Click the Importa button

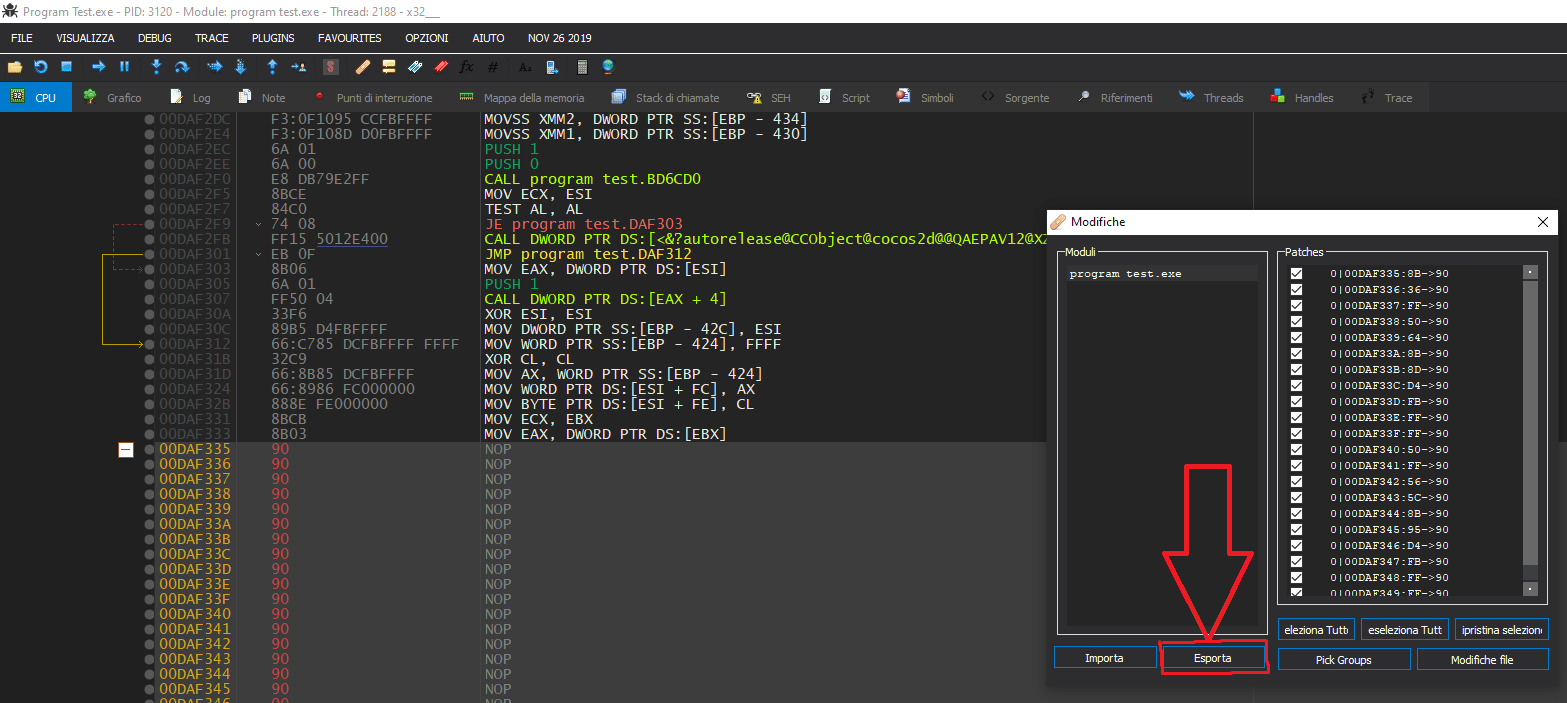(1105, 658)
